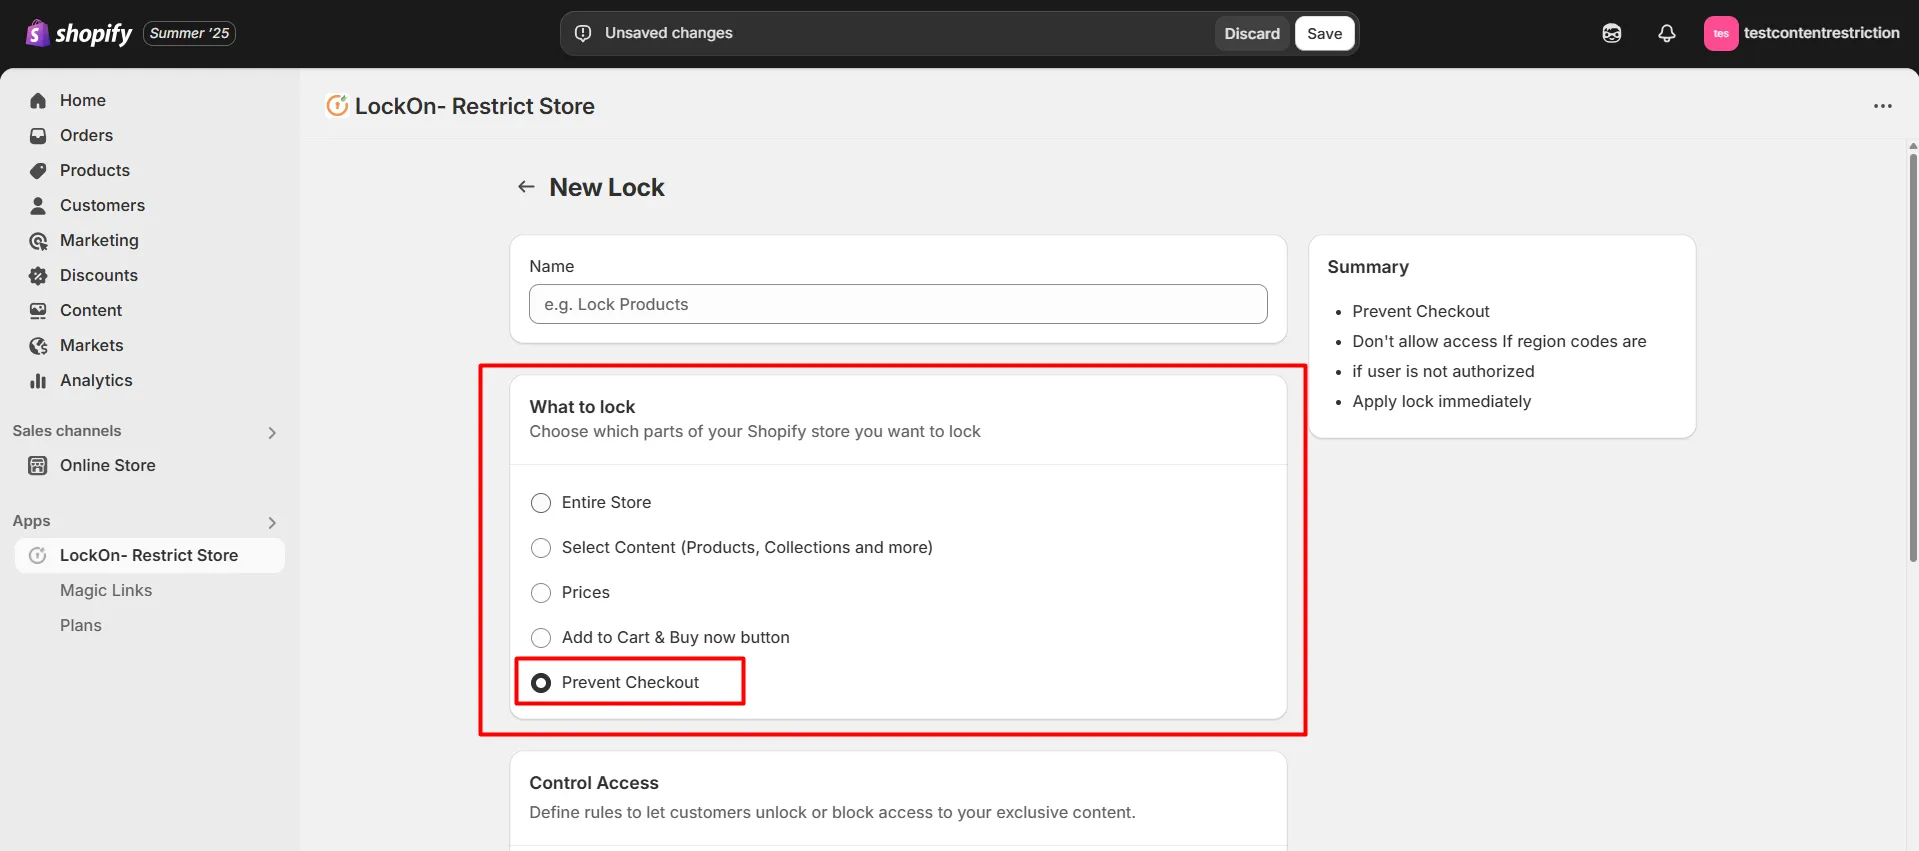Open Online Store sales channel
The image size is (1919, 851).
150,465
